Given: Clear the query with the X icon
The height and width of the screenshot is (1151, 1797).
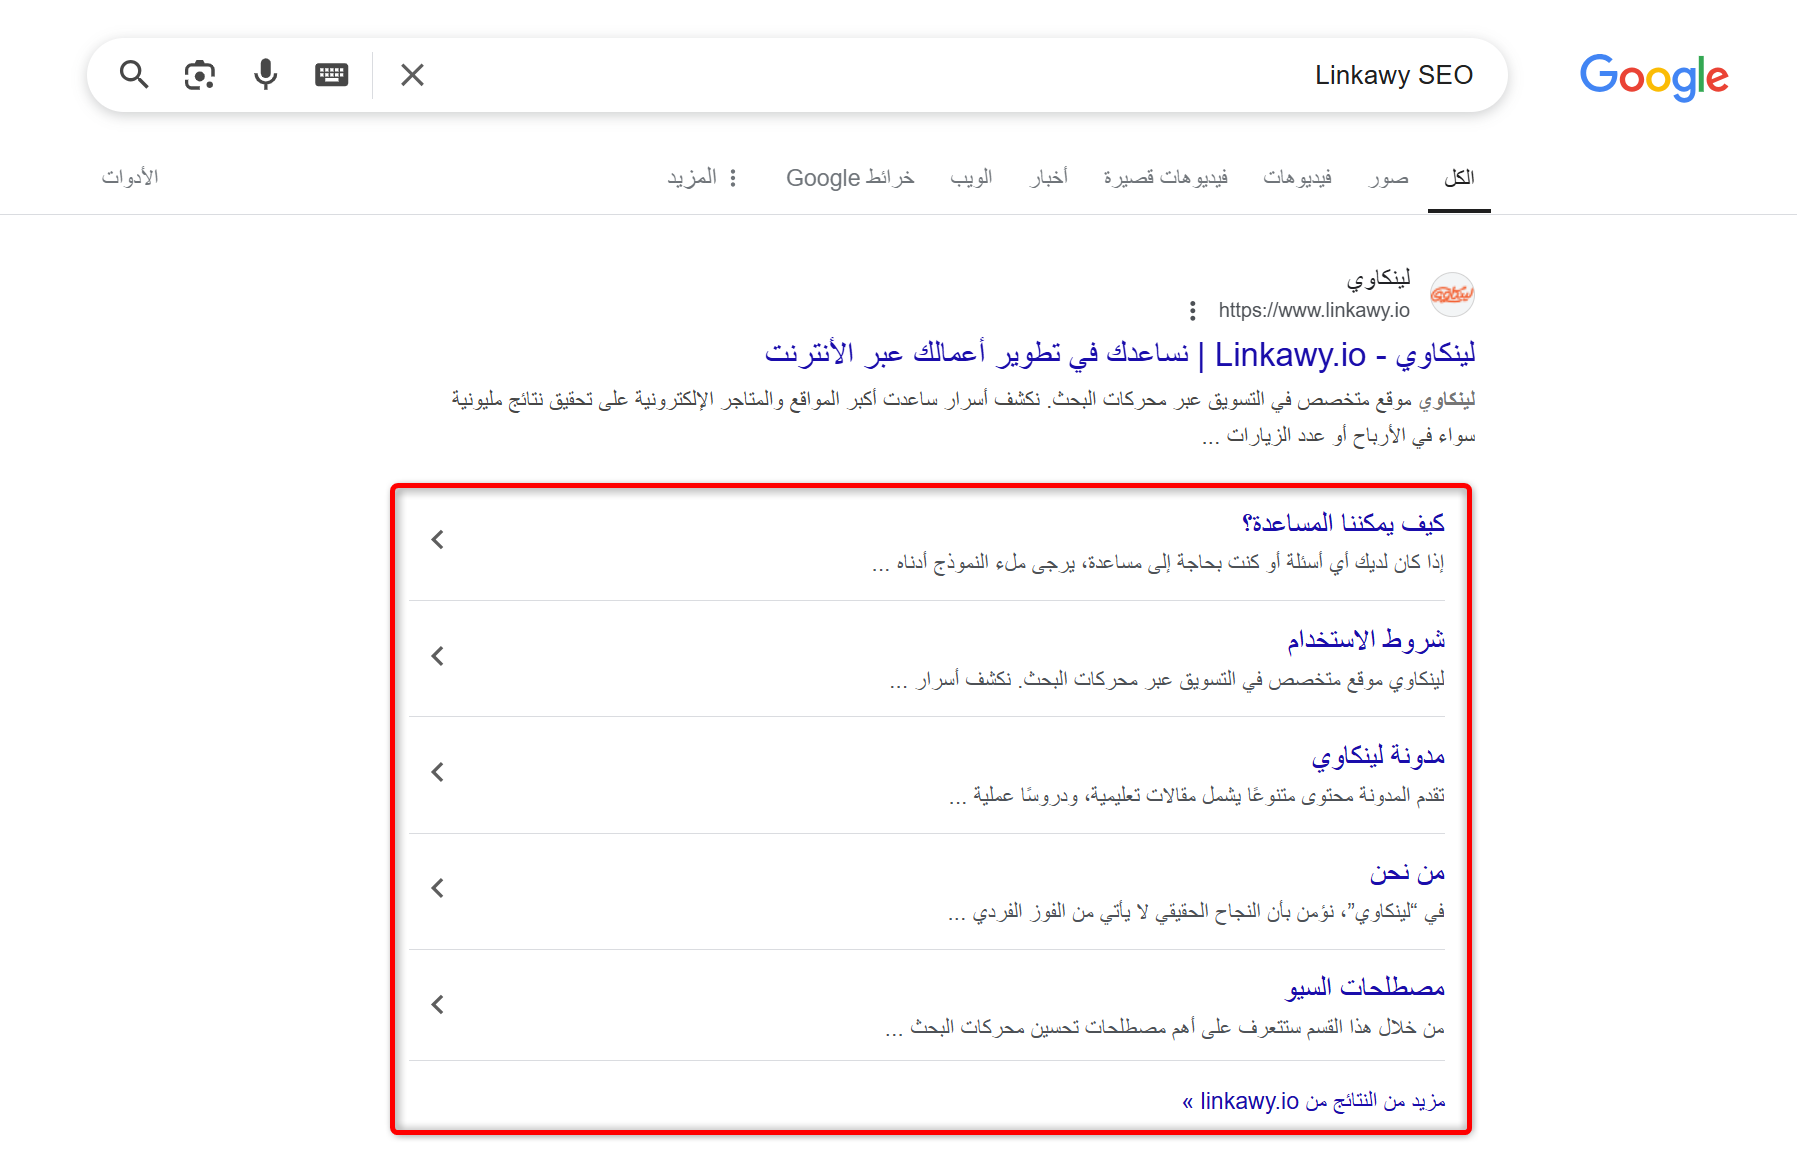Looking at the screenshot, I should pyautogui.click(x=411, y=74).
